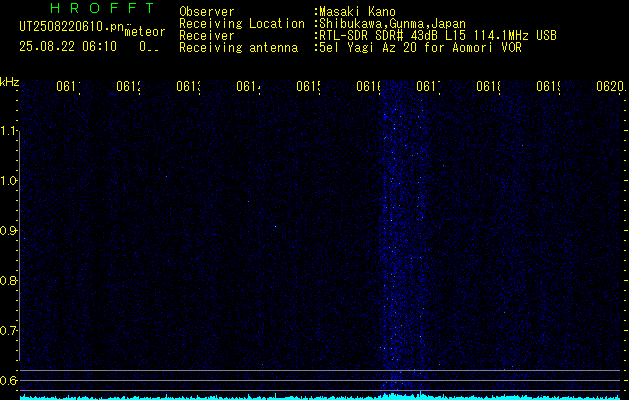Click Shibukawa,Gunma,Japan location text
629x400 pixels.
(x=392, y=24)
